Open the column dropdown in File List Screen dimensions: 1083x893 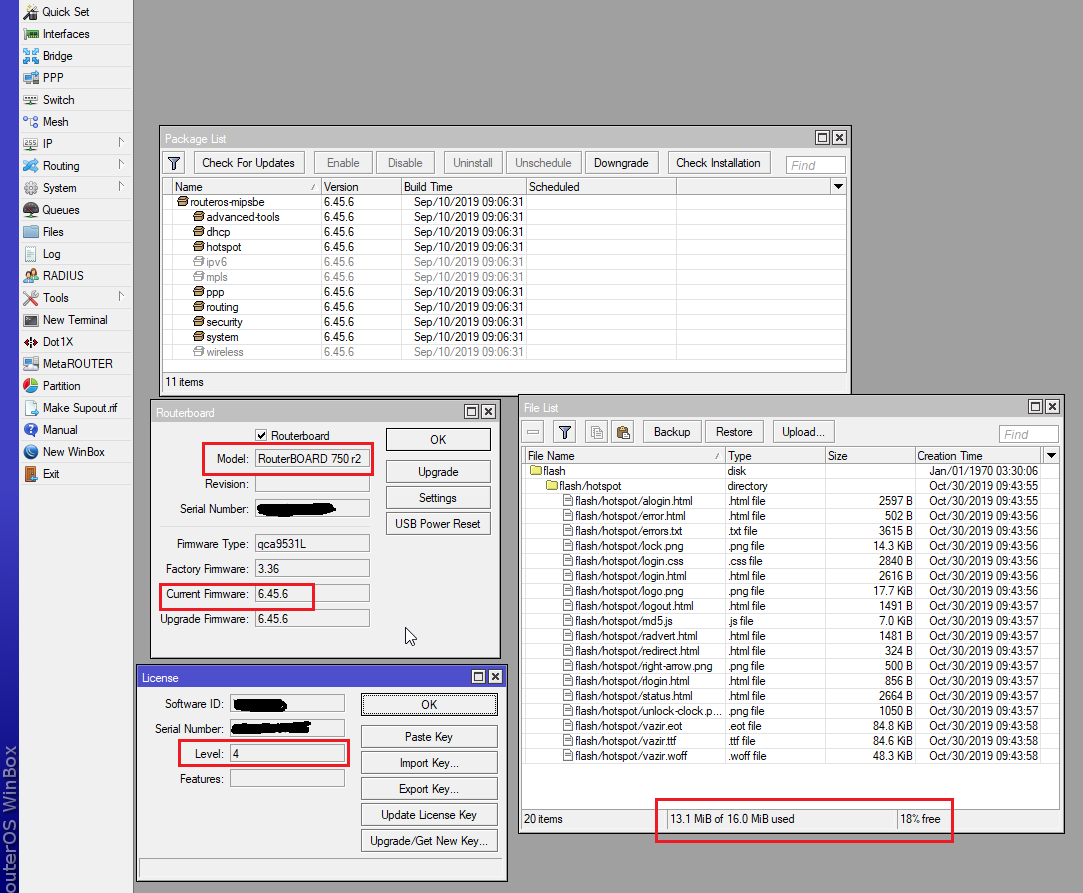(x=1051, y=455)
